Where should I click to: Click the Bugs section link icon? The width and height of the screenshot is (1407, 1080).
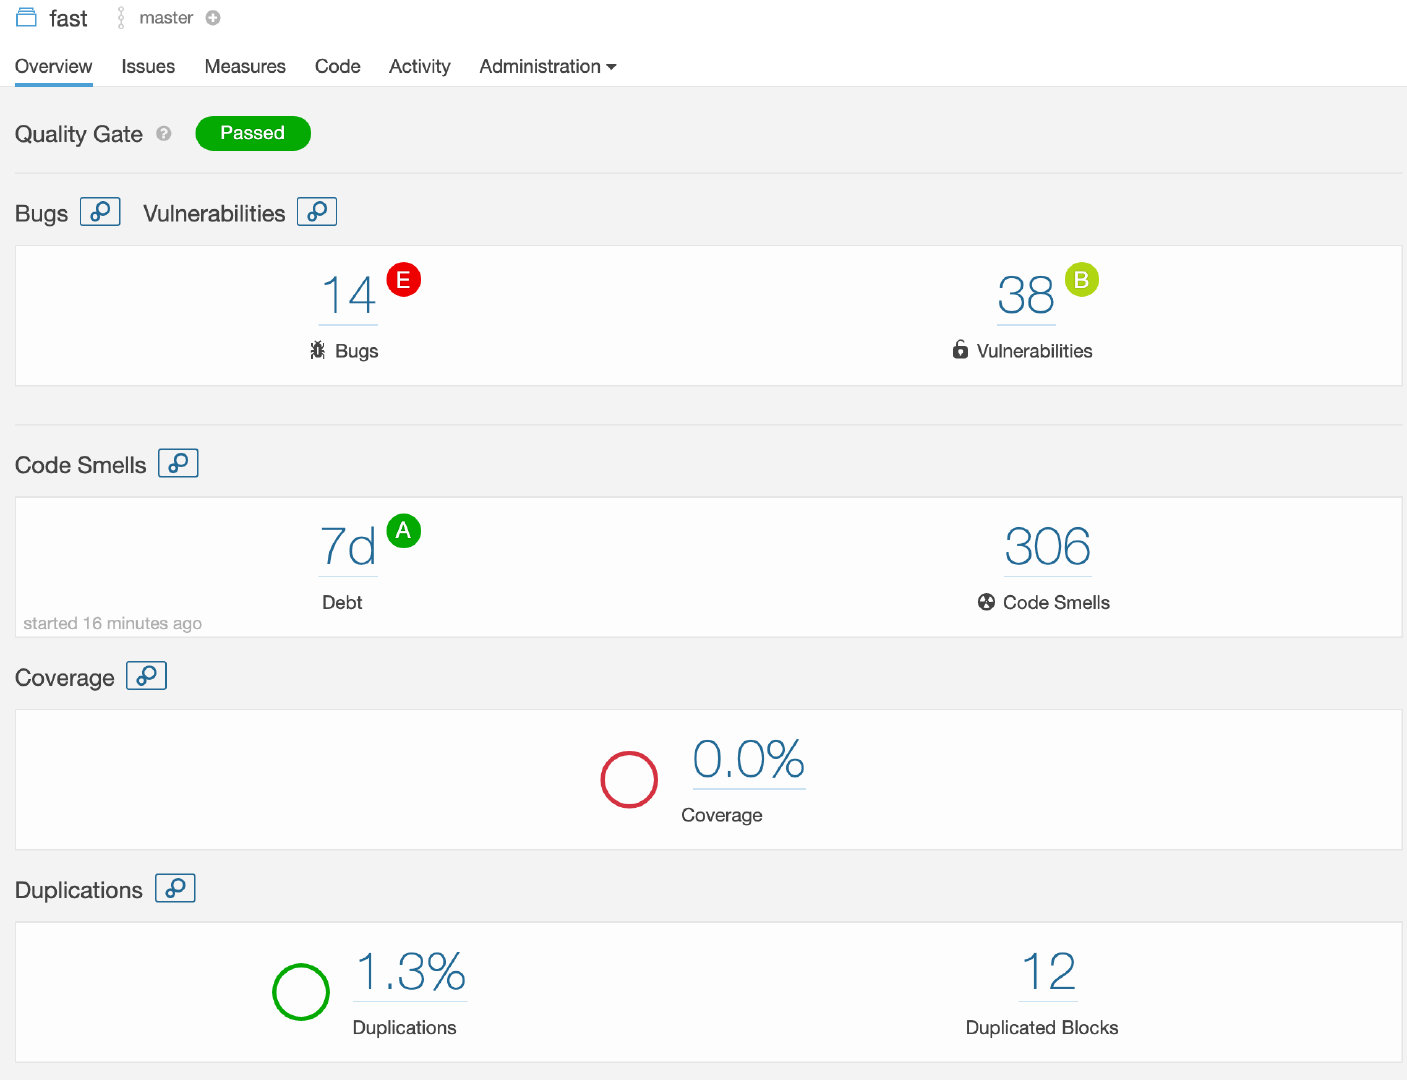[100, 212]
